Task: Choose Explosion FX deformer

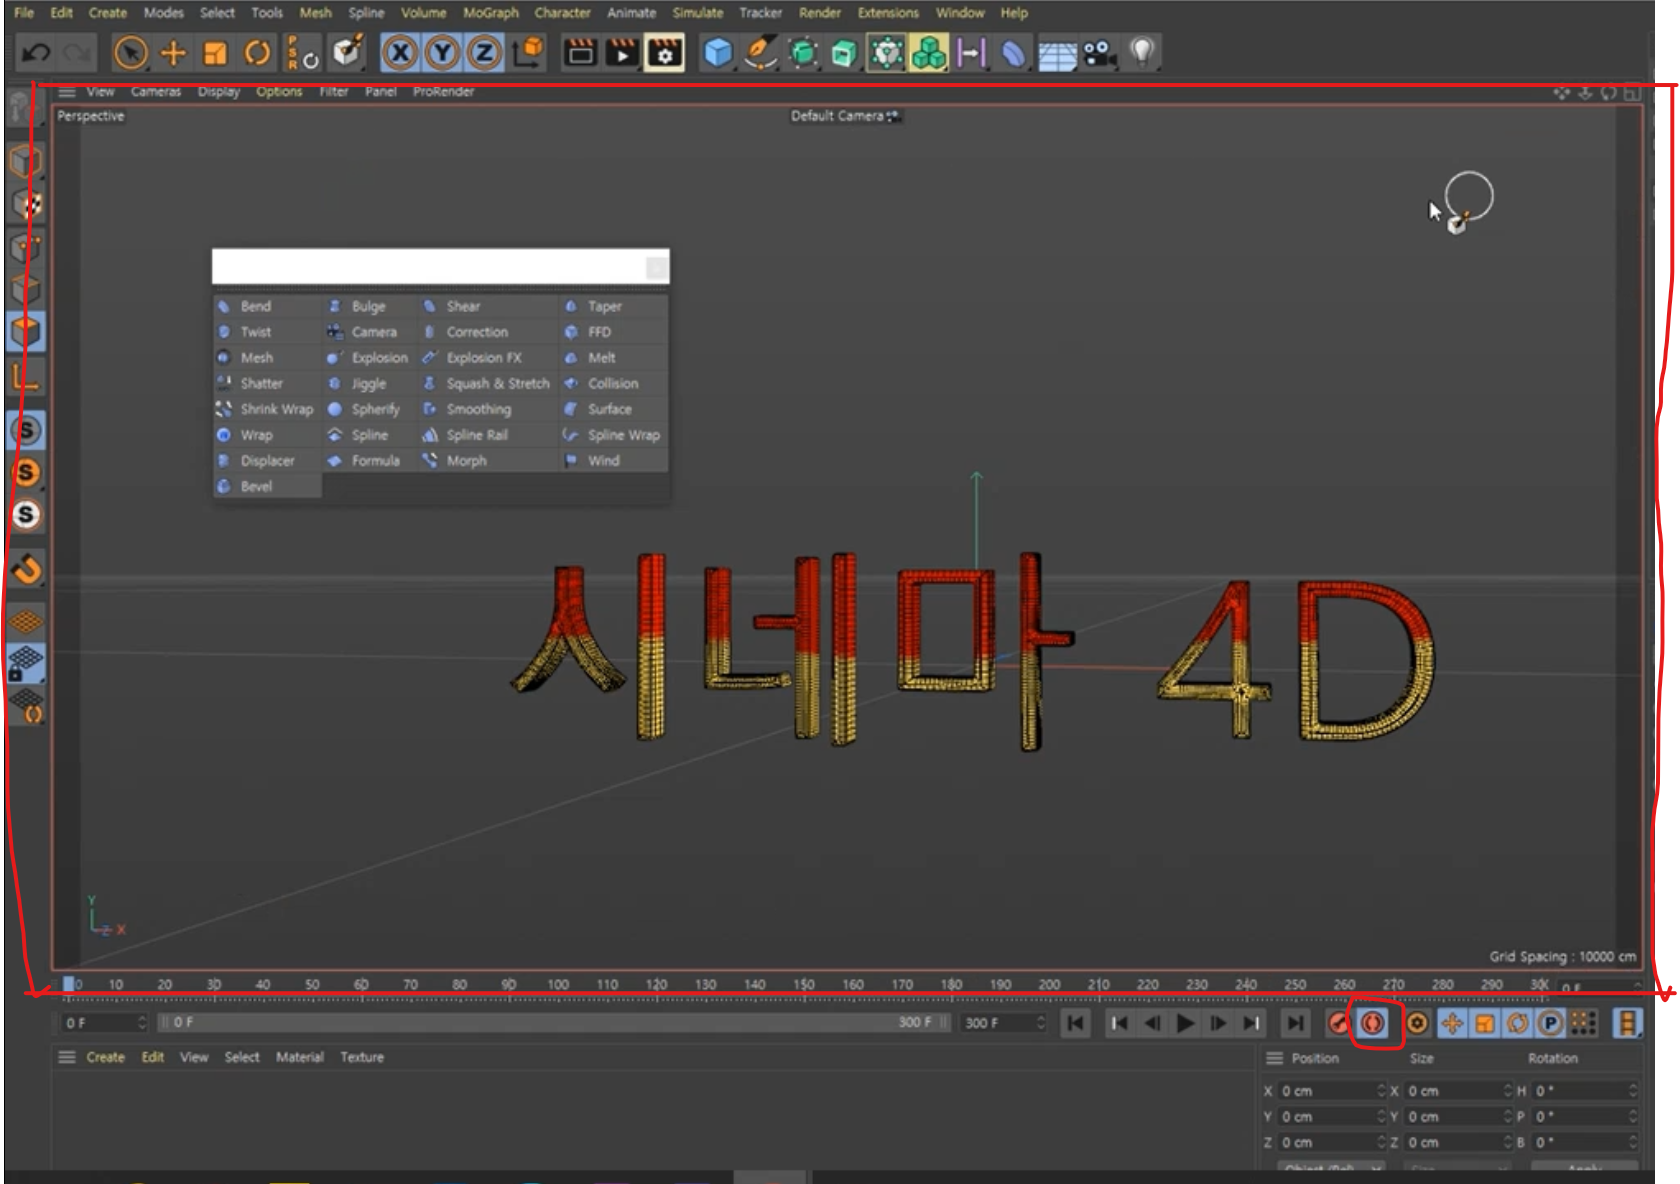Action: tap(487, 358)
